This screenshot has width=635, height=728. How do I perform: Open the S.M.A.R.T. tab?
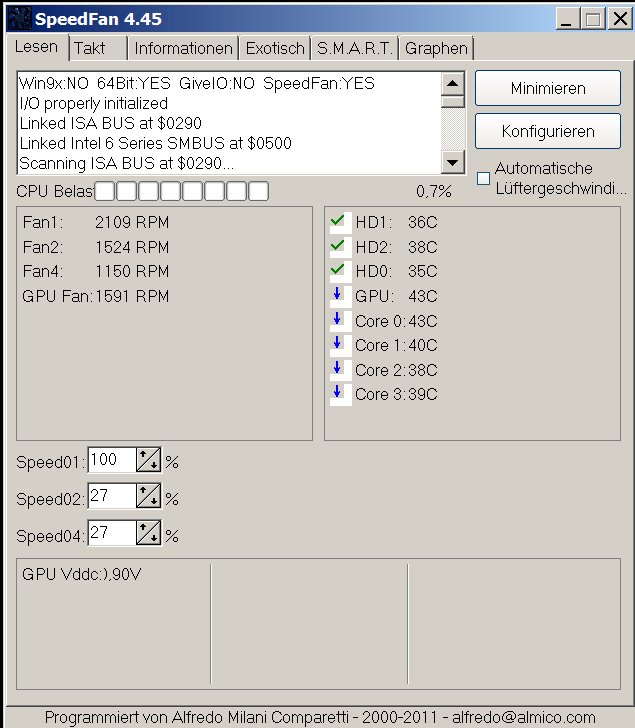coord(355,48)
